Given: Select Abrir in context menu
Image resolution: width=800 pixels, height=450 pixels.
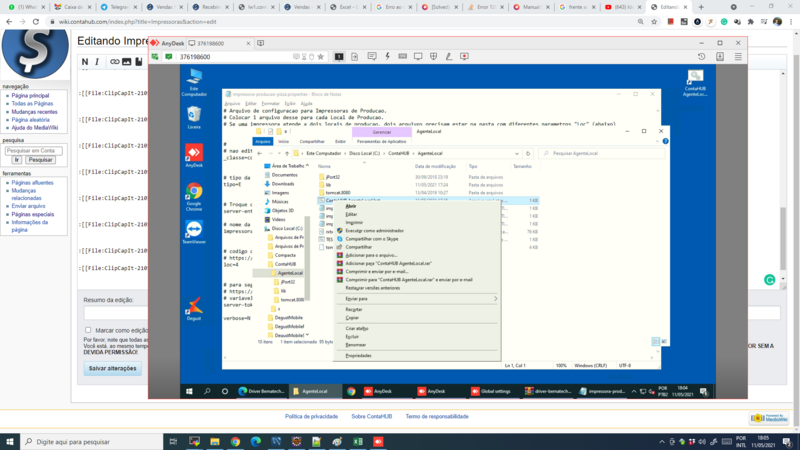Looking at the screenshot, I should (x=351, y=206).
